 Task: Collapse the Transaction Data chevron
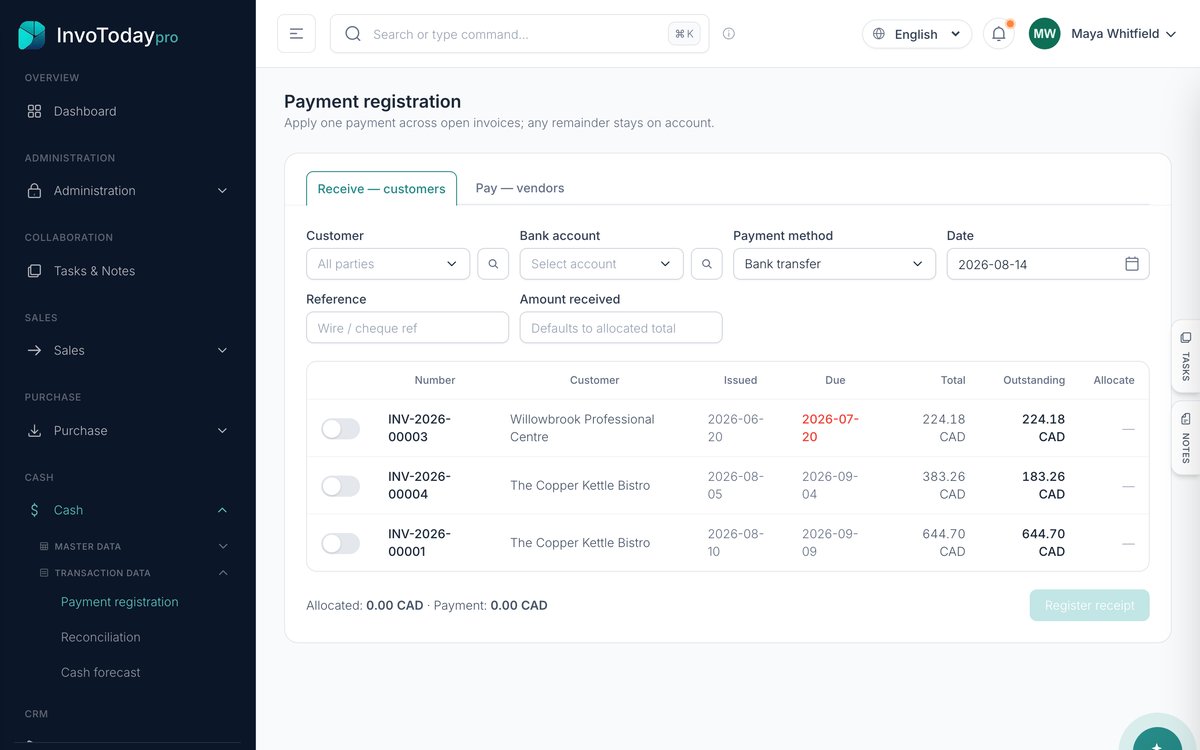click(223, 573)
